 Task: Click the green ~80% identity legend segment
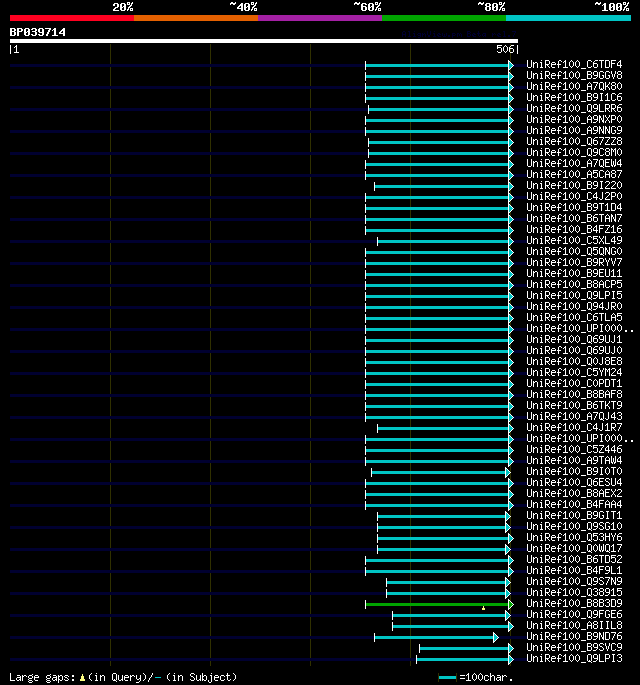pos(444,18)
